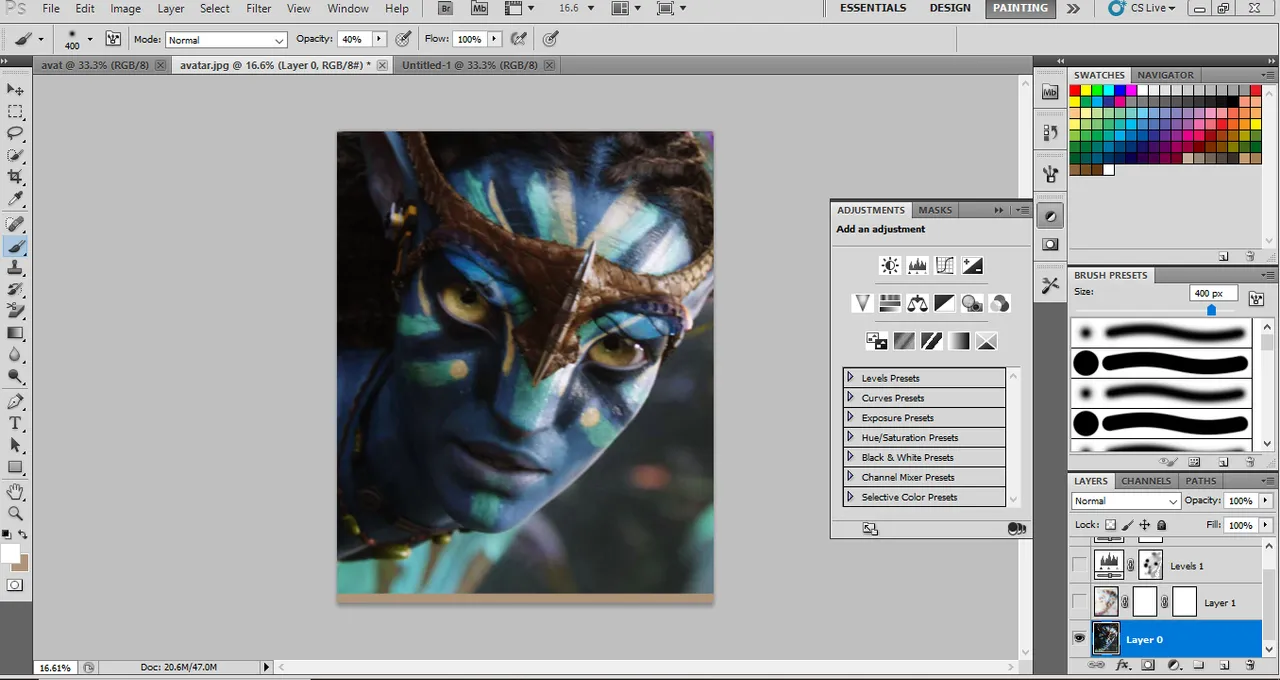Switch to Essentials workspace
The height and width of the screenshot is (680, 1280).
[873, 8]
